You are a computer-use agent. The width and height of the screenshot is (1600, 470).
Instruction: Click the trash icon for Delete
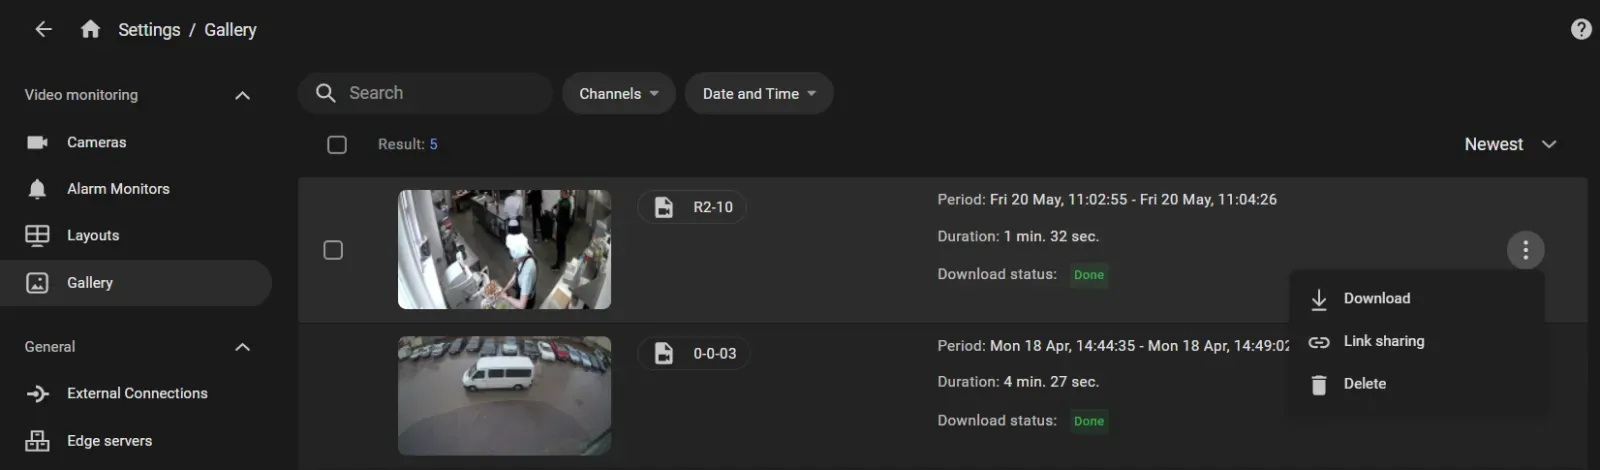tap(1319, 385)
